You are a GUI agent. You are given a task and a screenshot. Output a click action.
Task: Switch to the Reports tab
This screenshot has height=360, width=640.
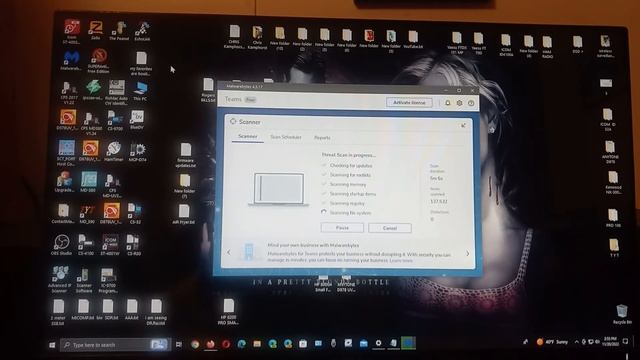click(322, 138)
